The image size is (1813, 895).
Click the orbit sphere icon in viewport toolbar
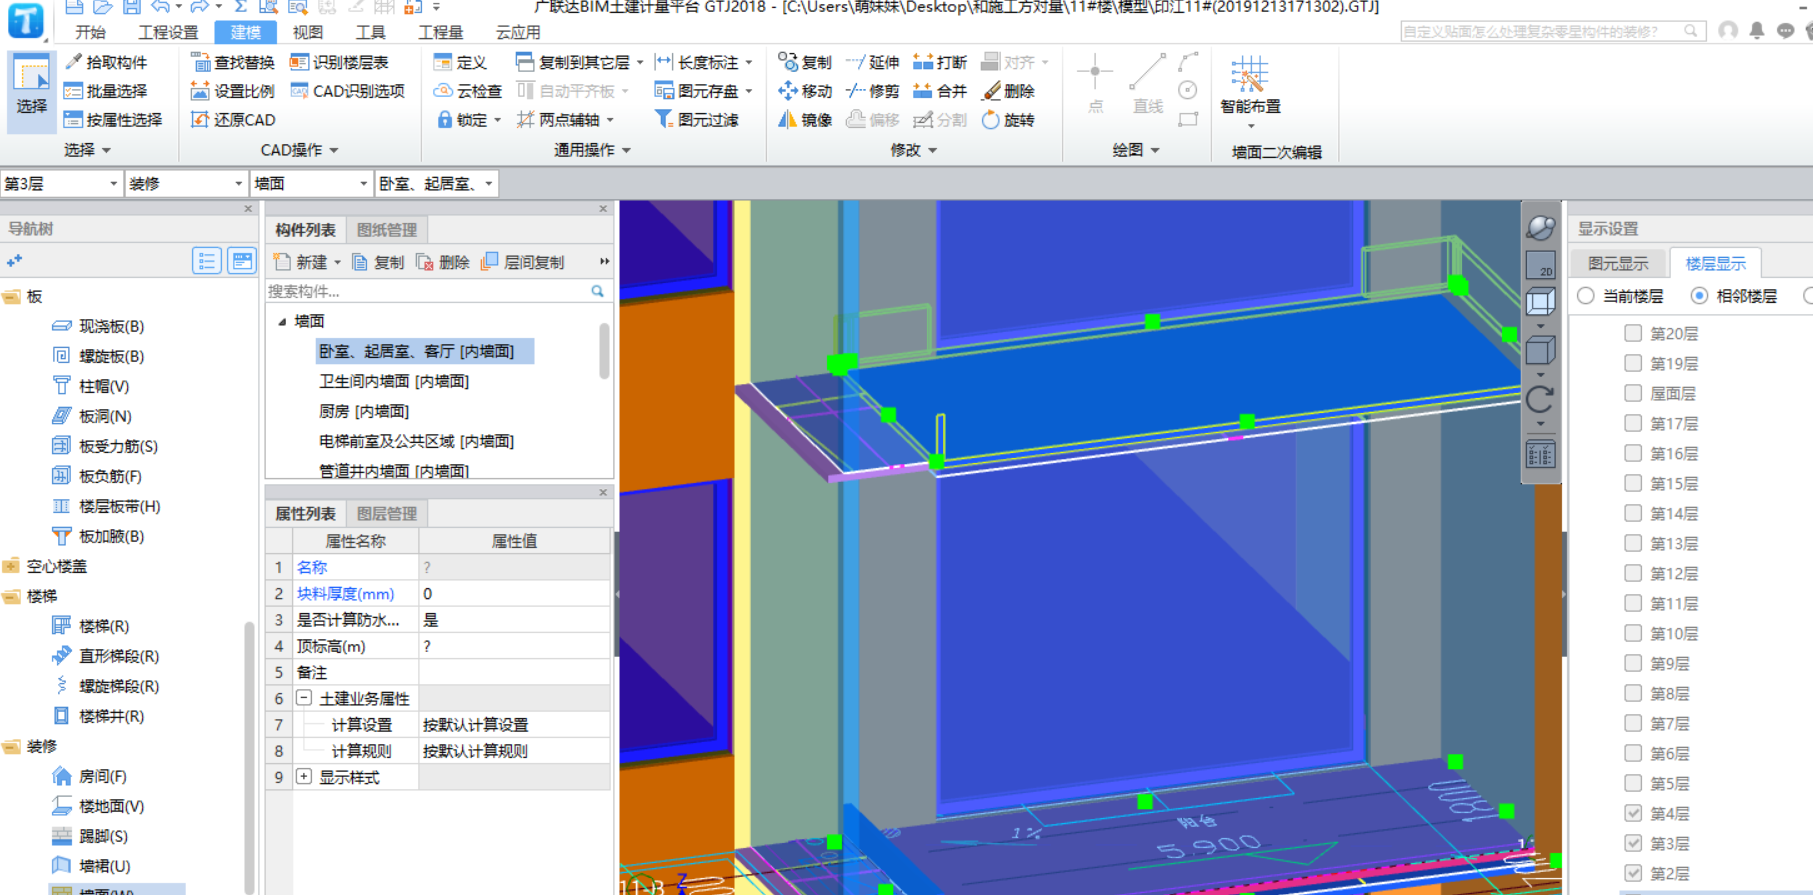click(1541, 228)
